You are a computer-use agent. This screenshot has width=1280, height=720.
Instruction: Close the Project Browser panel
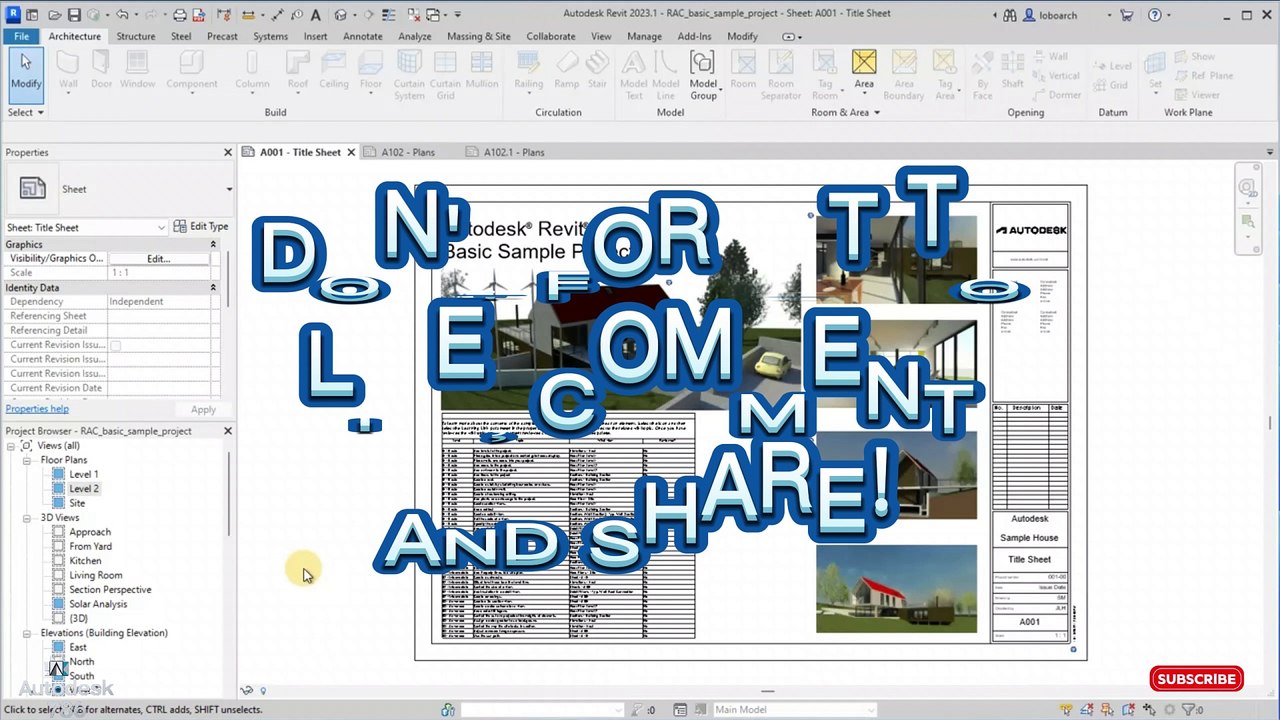coord(227,431)
